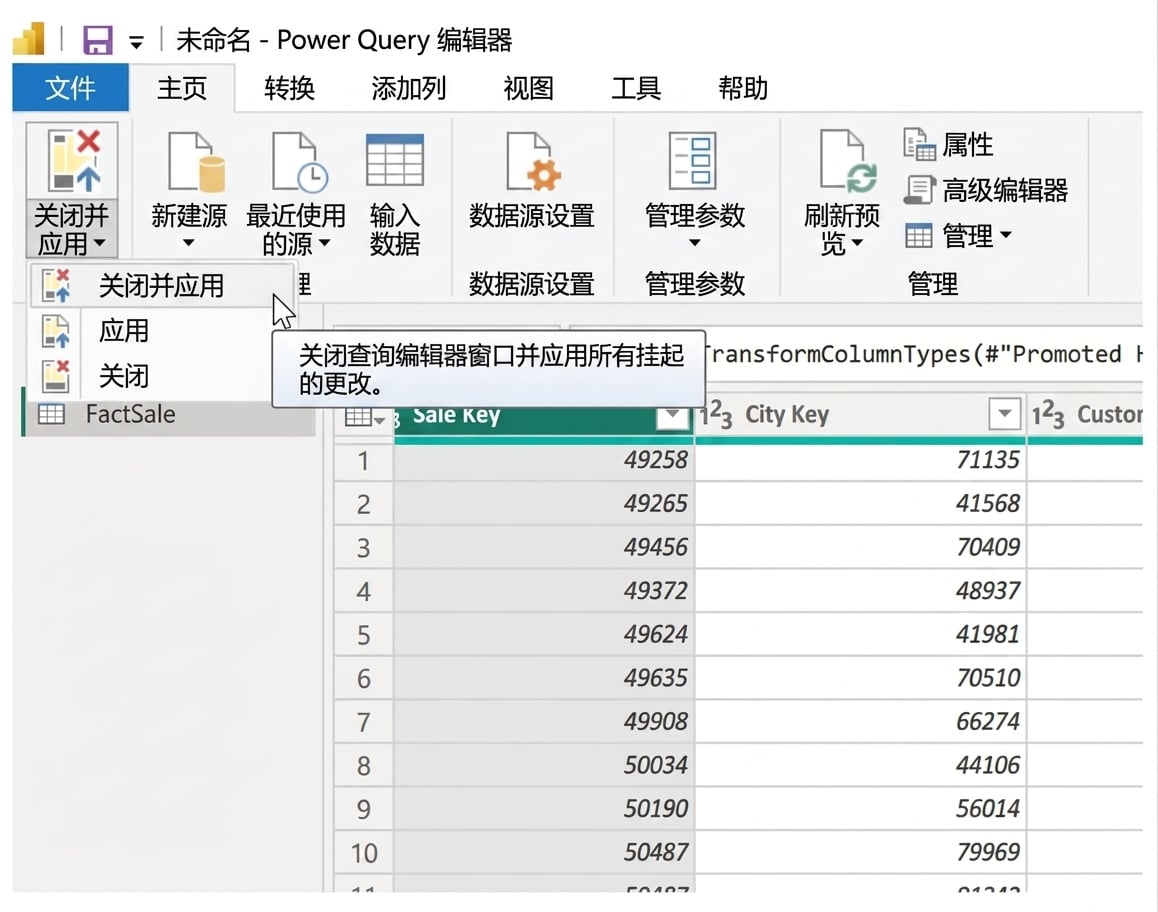
Task: Open 数据源设置 gear icon
Action: point(533,162)
